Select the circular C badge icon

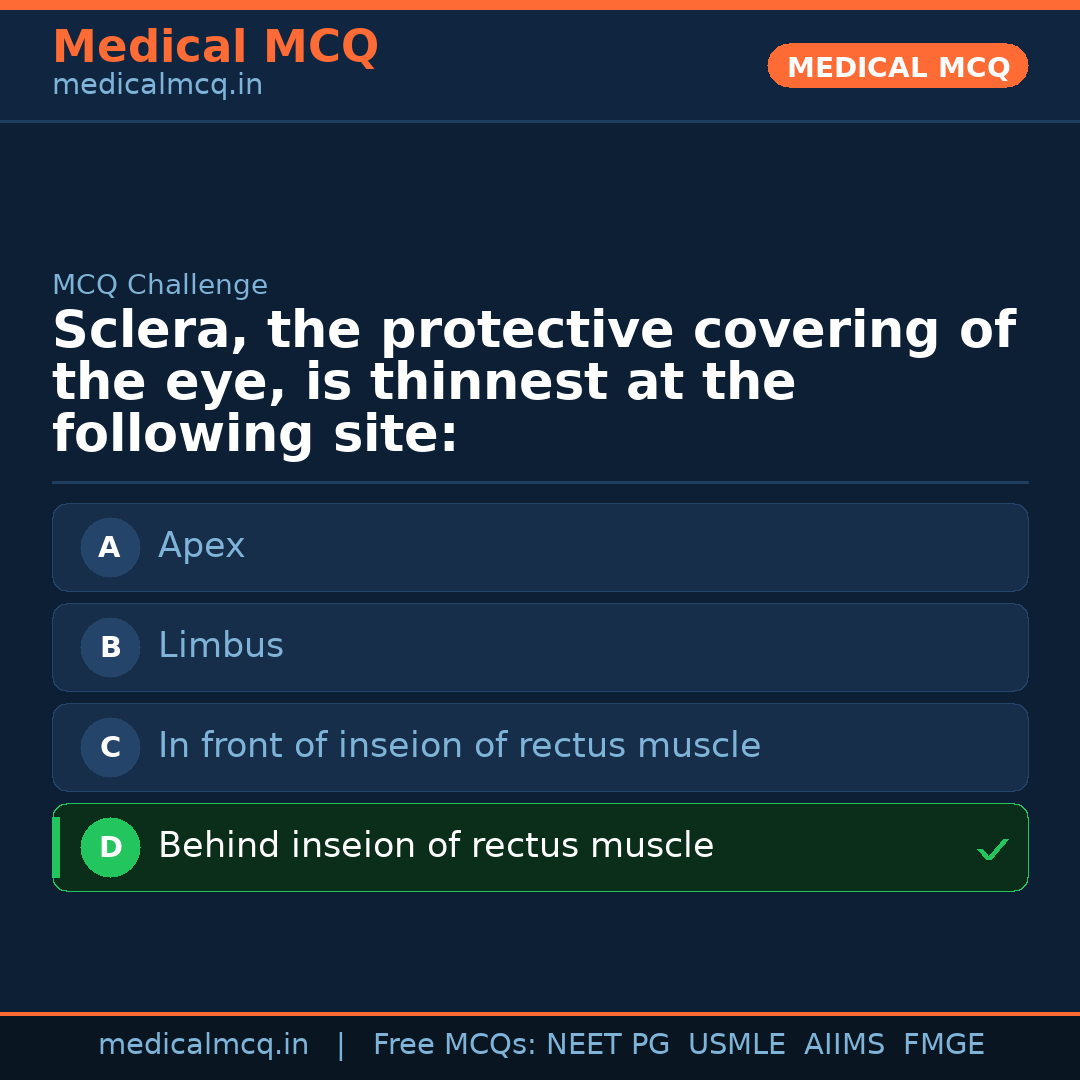tap(110, 747)
